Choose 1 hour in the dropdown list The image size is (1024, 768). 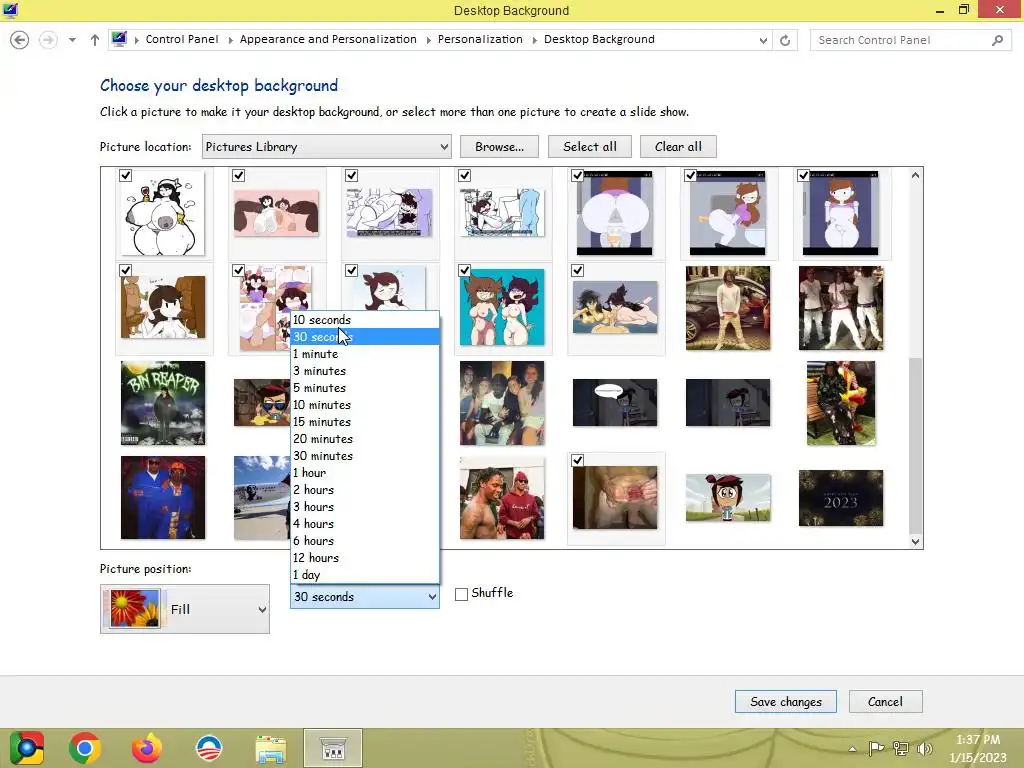point(364,473)
